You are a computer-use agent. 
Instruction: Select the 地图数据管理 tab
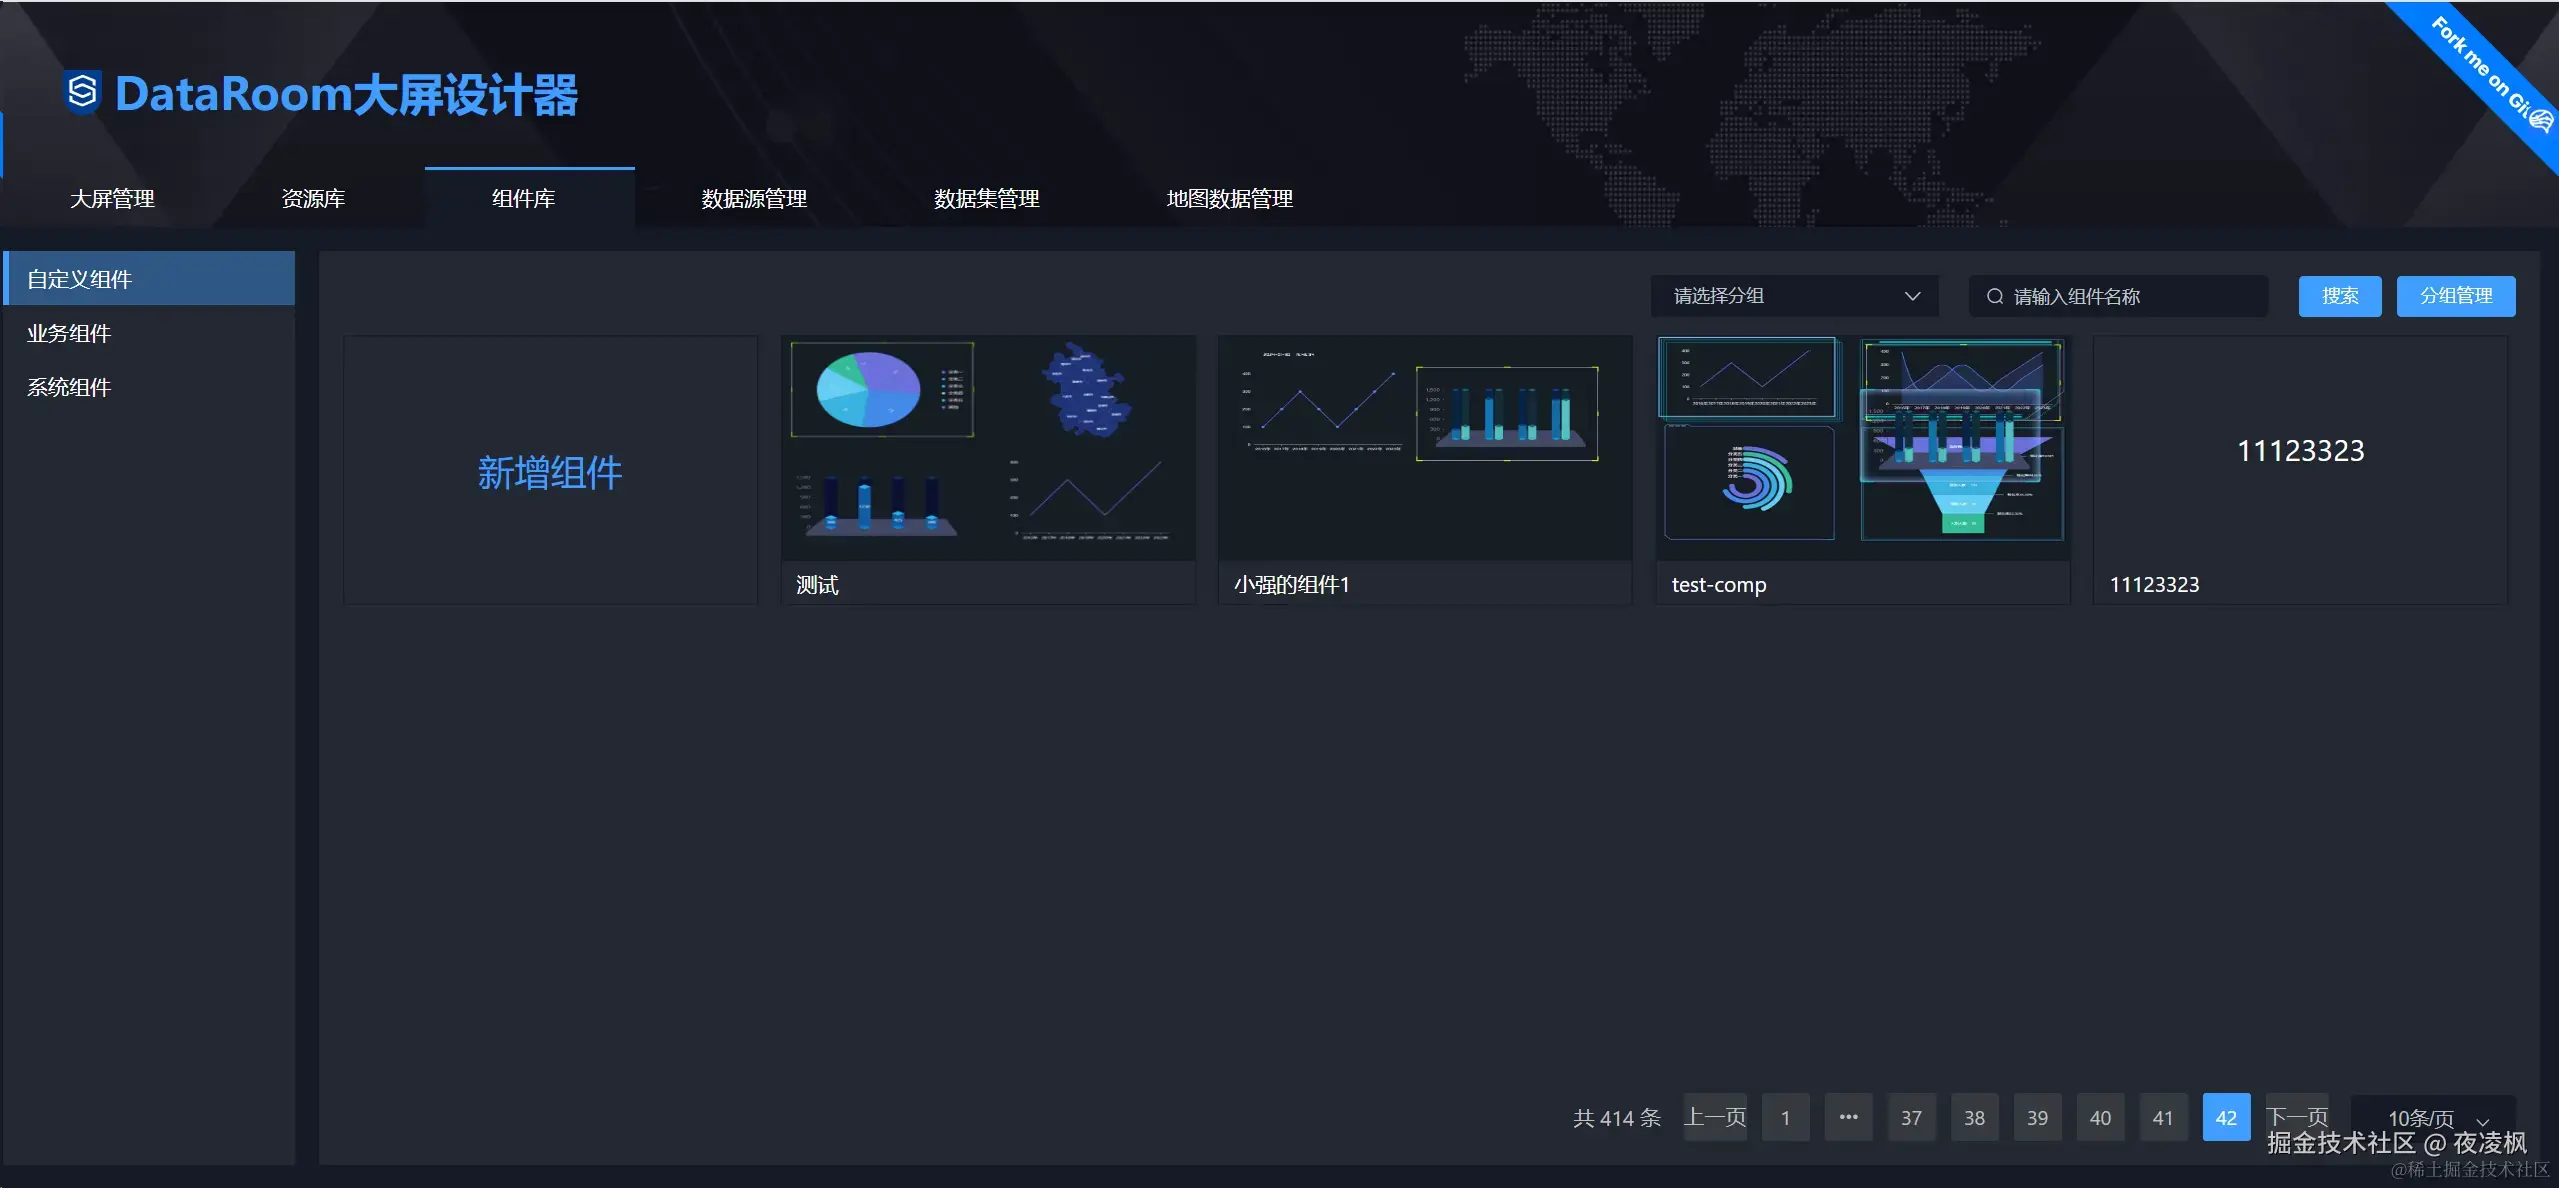(1229, 198)
